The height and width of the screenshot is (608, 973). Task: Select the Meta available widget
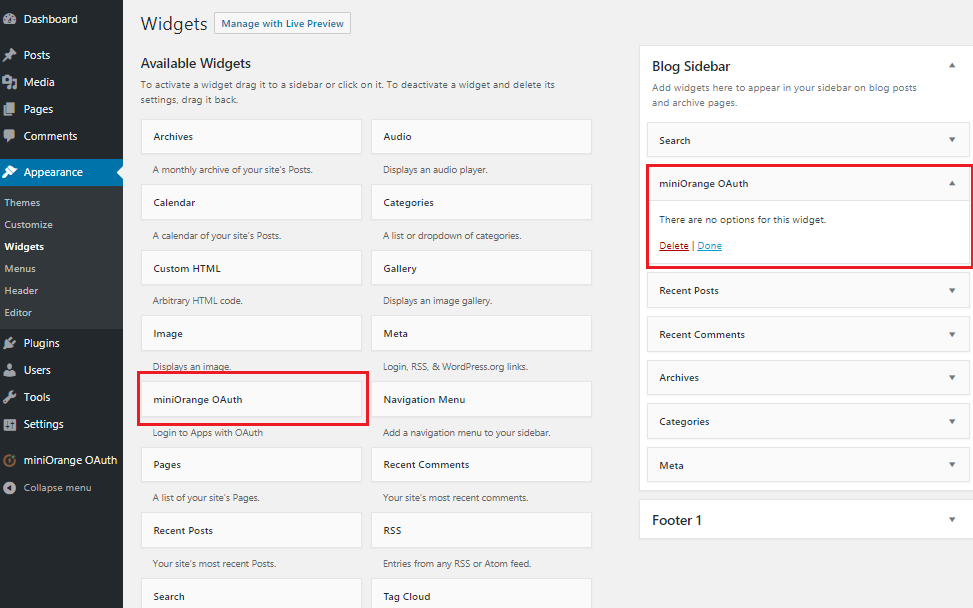coord(482,334)
